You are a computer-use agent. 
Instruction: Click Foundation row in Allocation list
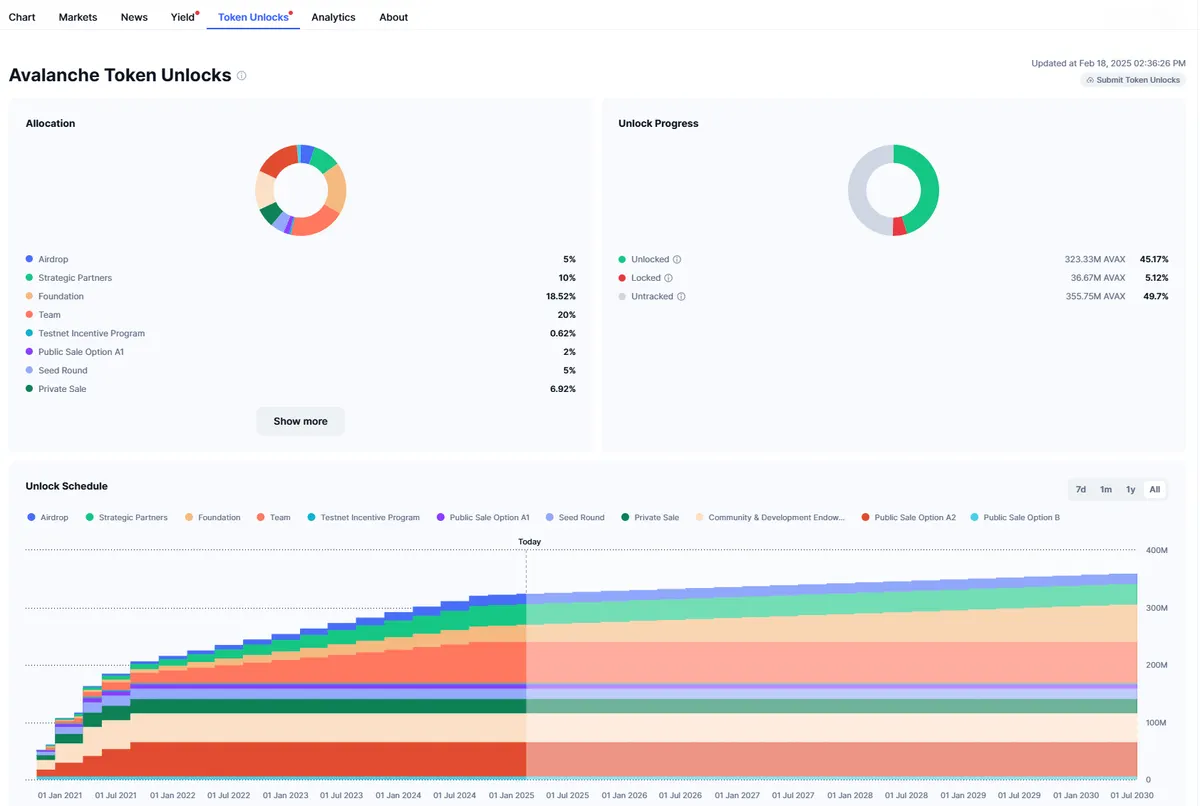tap(300, 296)
